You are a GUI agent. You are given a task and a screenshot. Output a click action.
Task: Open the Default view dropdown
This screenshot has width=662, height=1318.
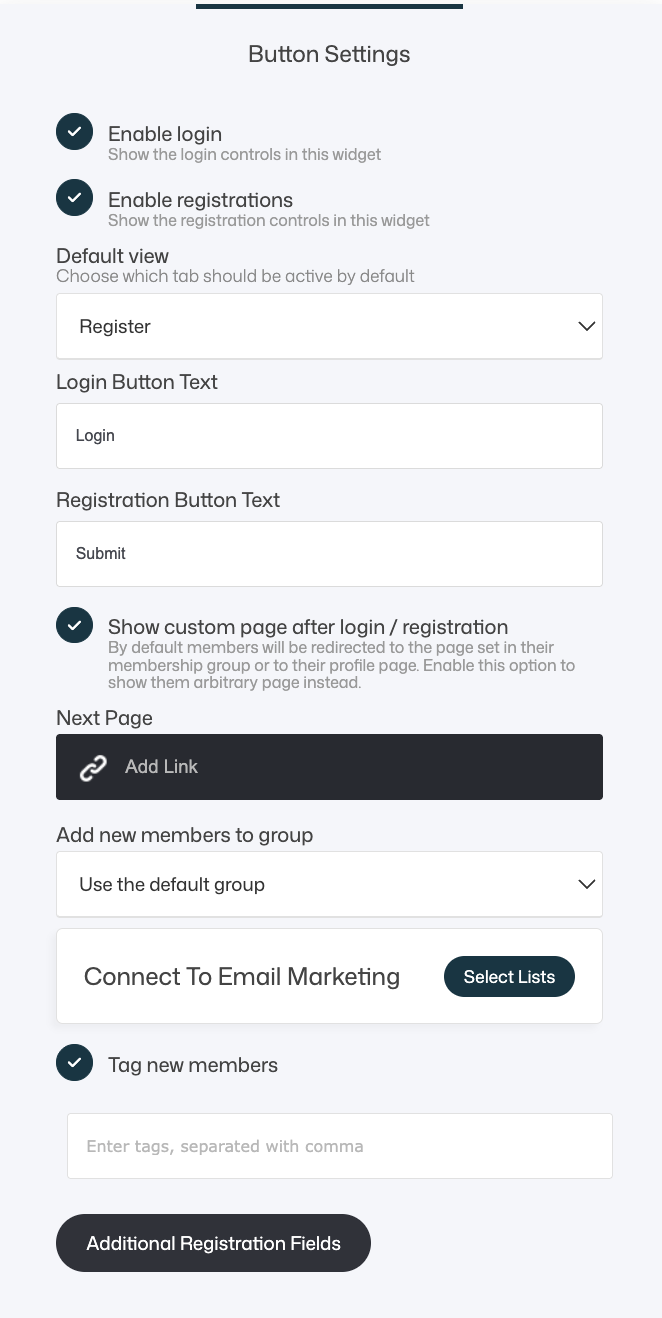click(x=329, y=326)
